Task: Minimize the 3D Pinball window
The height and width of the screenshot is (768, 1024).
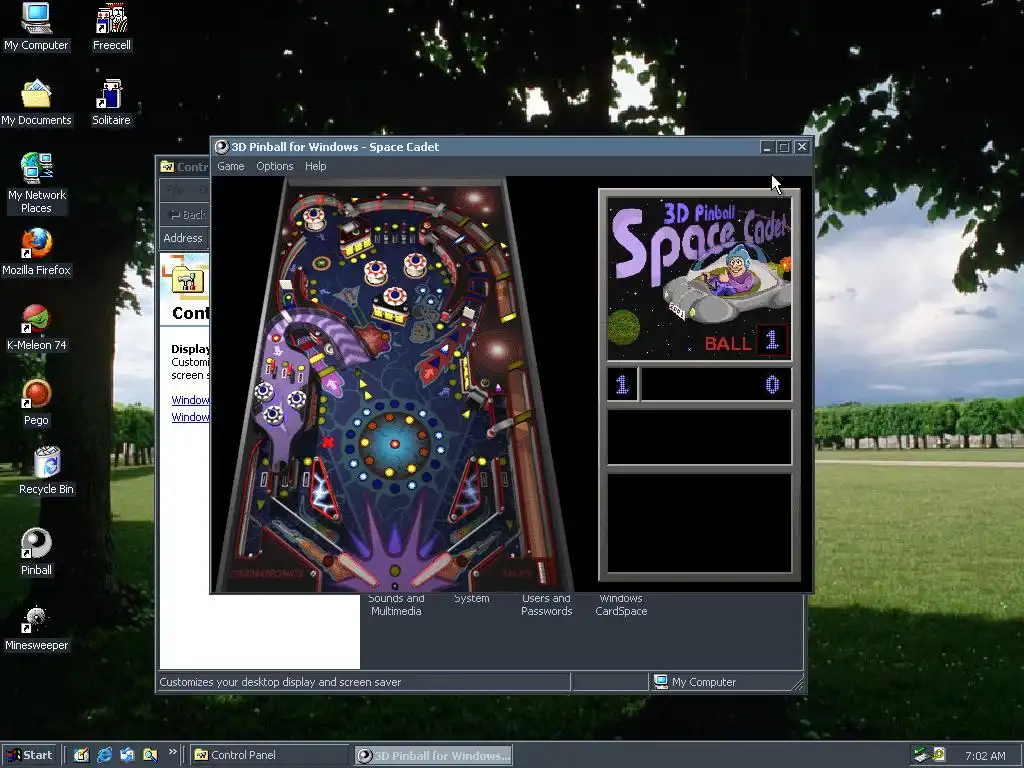Action: (767, 148)
